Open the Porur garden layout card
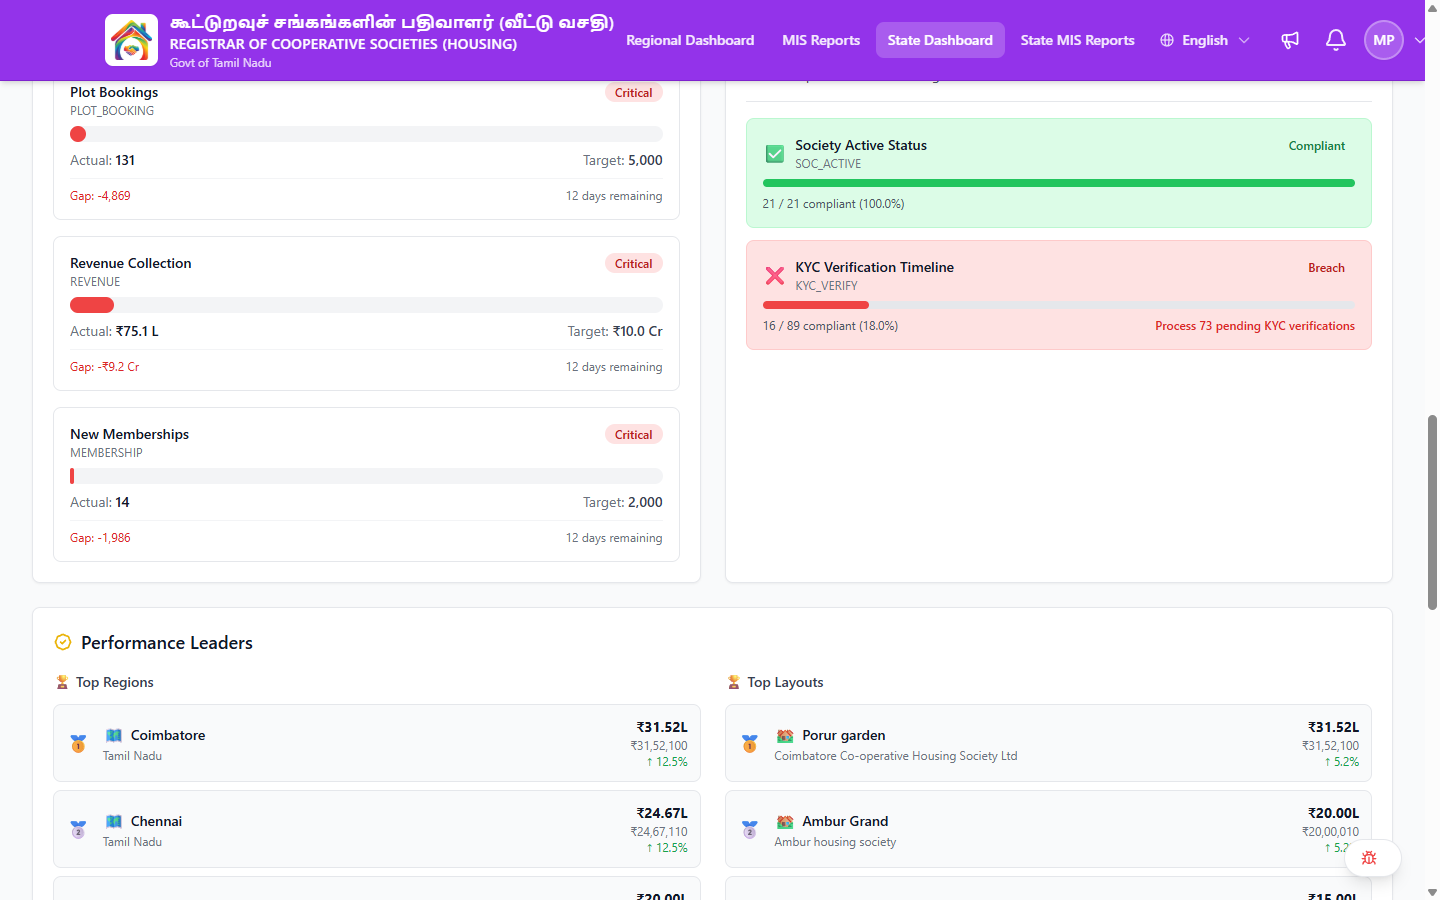 click(x=1048, y=743)
